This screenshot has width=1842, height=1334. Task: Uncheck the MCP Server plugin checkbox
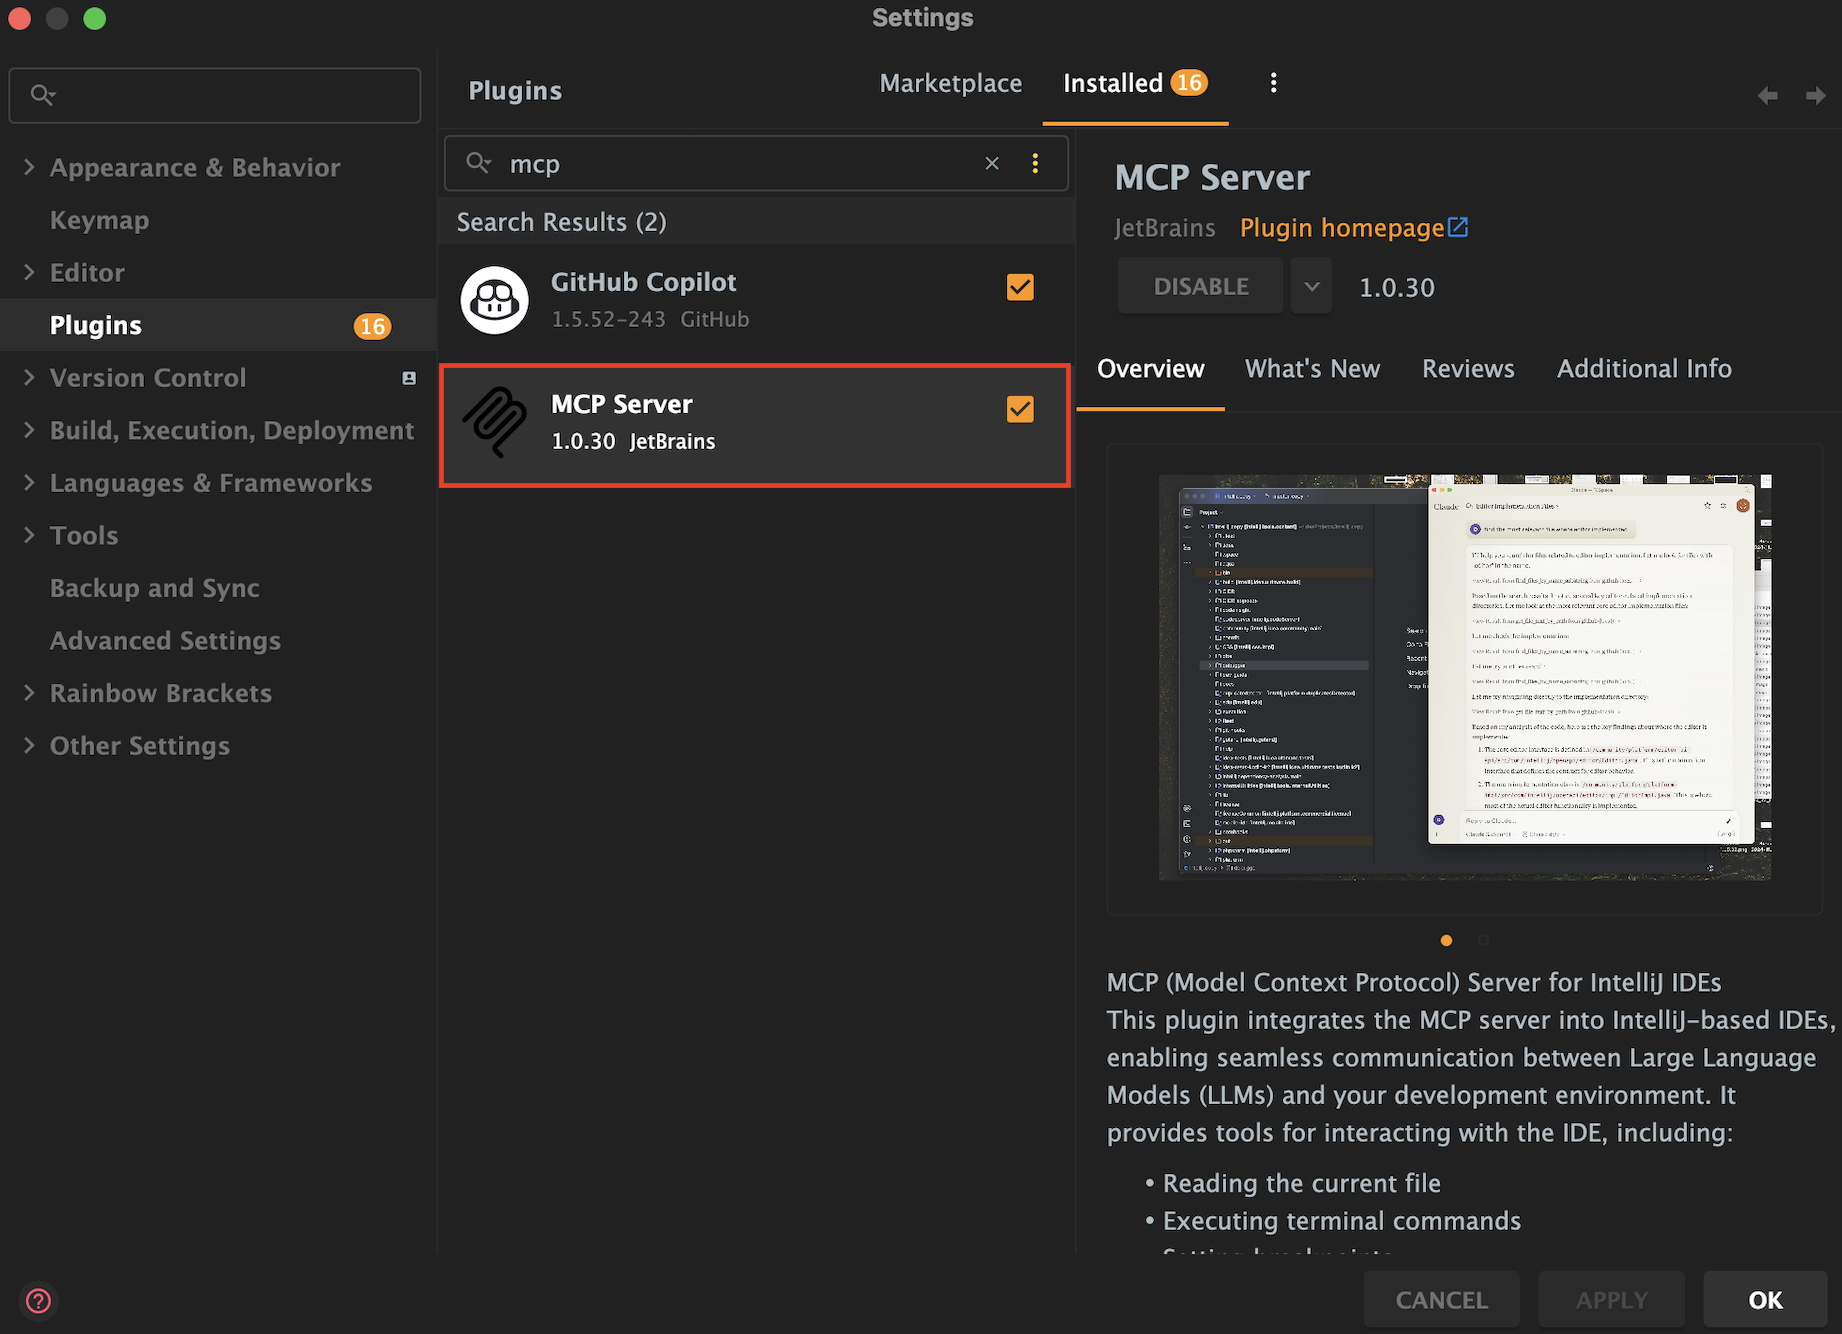(1020, 409)
